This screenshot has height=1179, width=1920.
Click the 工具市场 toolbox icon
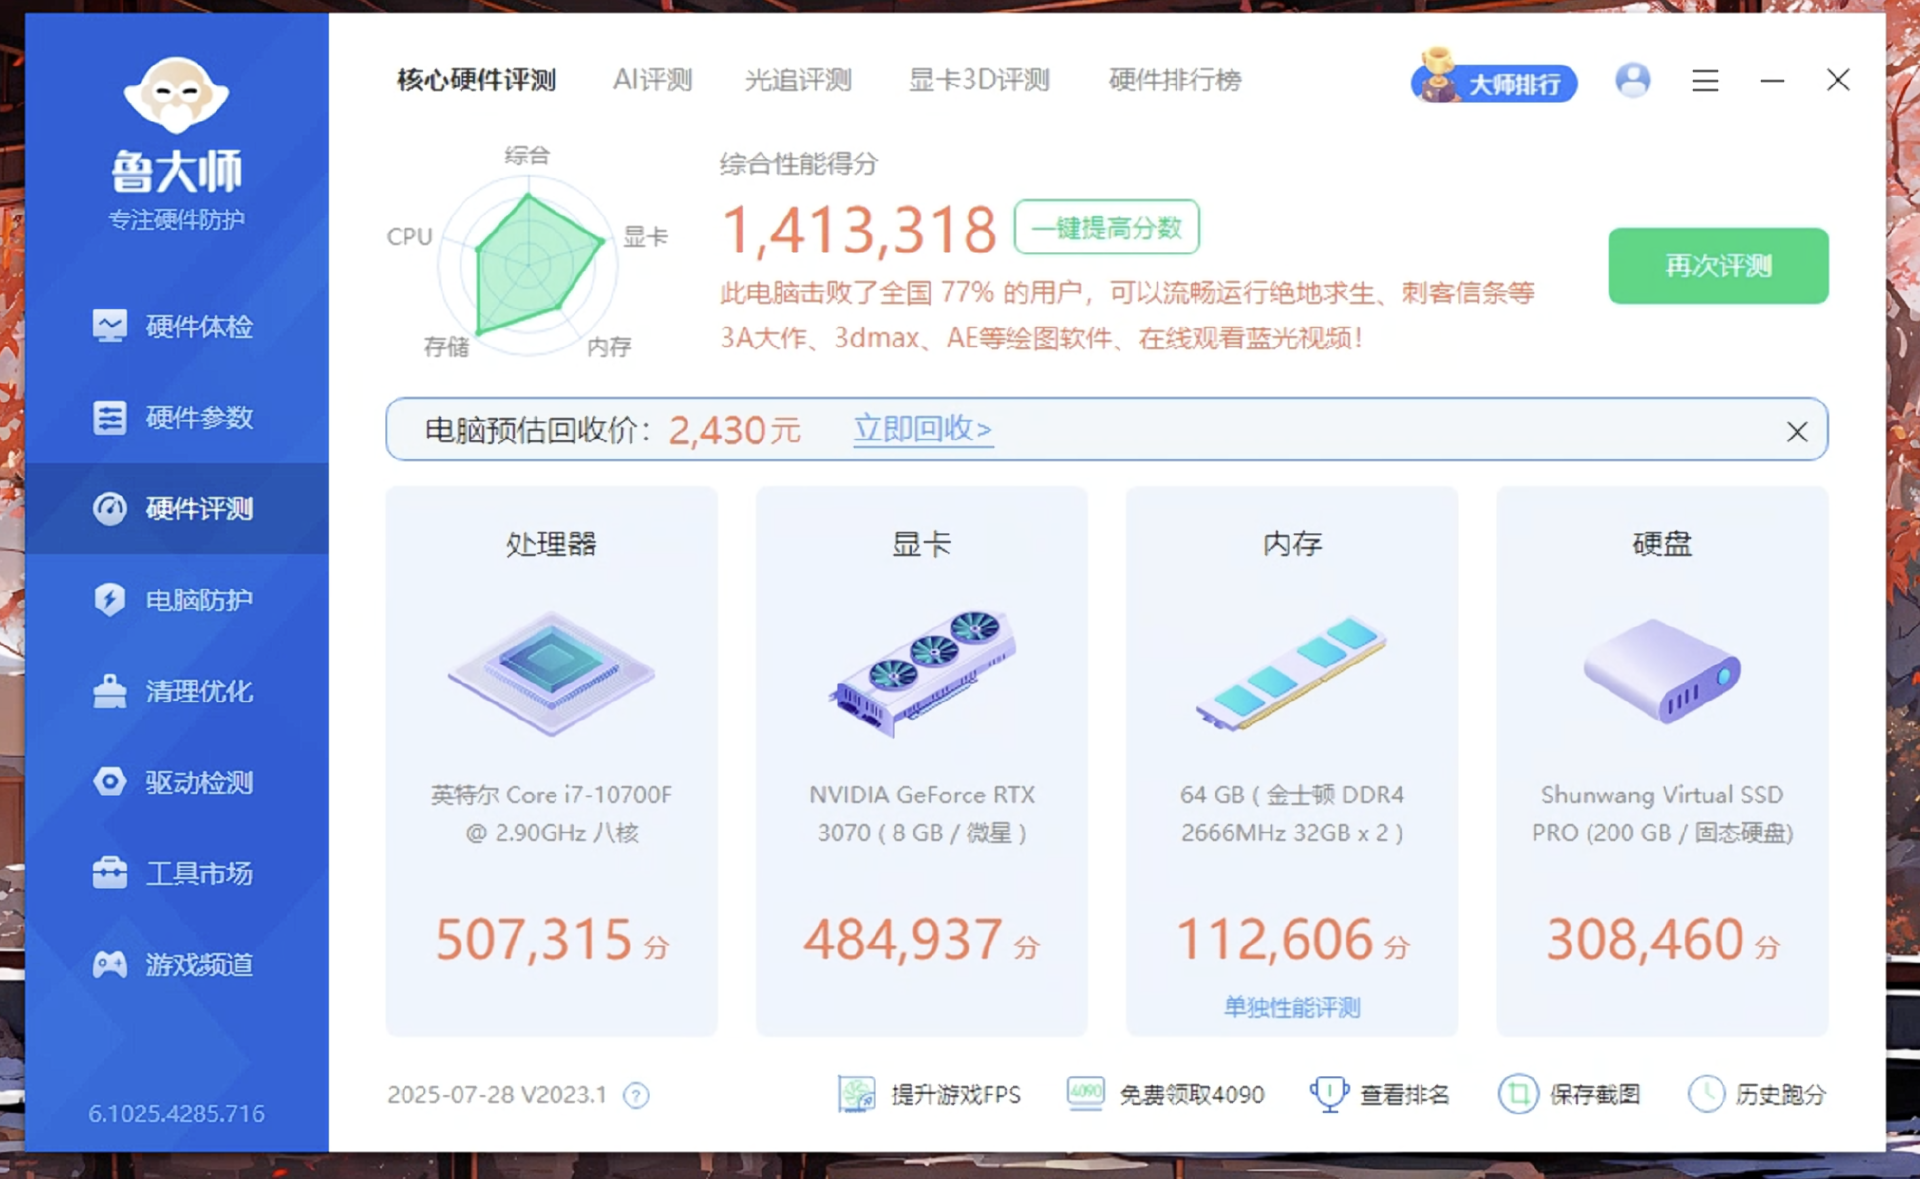[x=110, y=873]
